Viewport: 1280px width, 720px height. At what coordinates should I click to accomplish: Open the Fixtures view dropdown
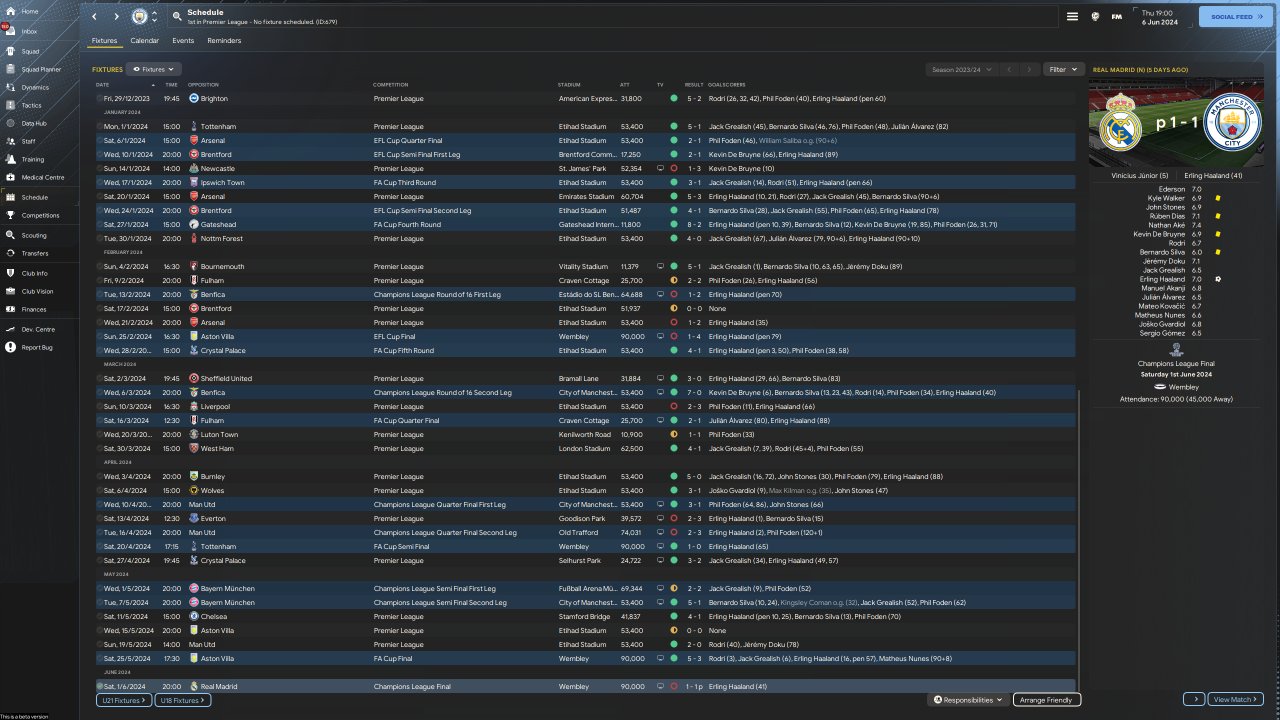[x=155, y=70]
